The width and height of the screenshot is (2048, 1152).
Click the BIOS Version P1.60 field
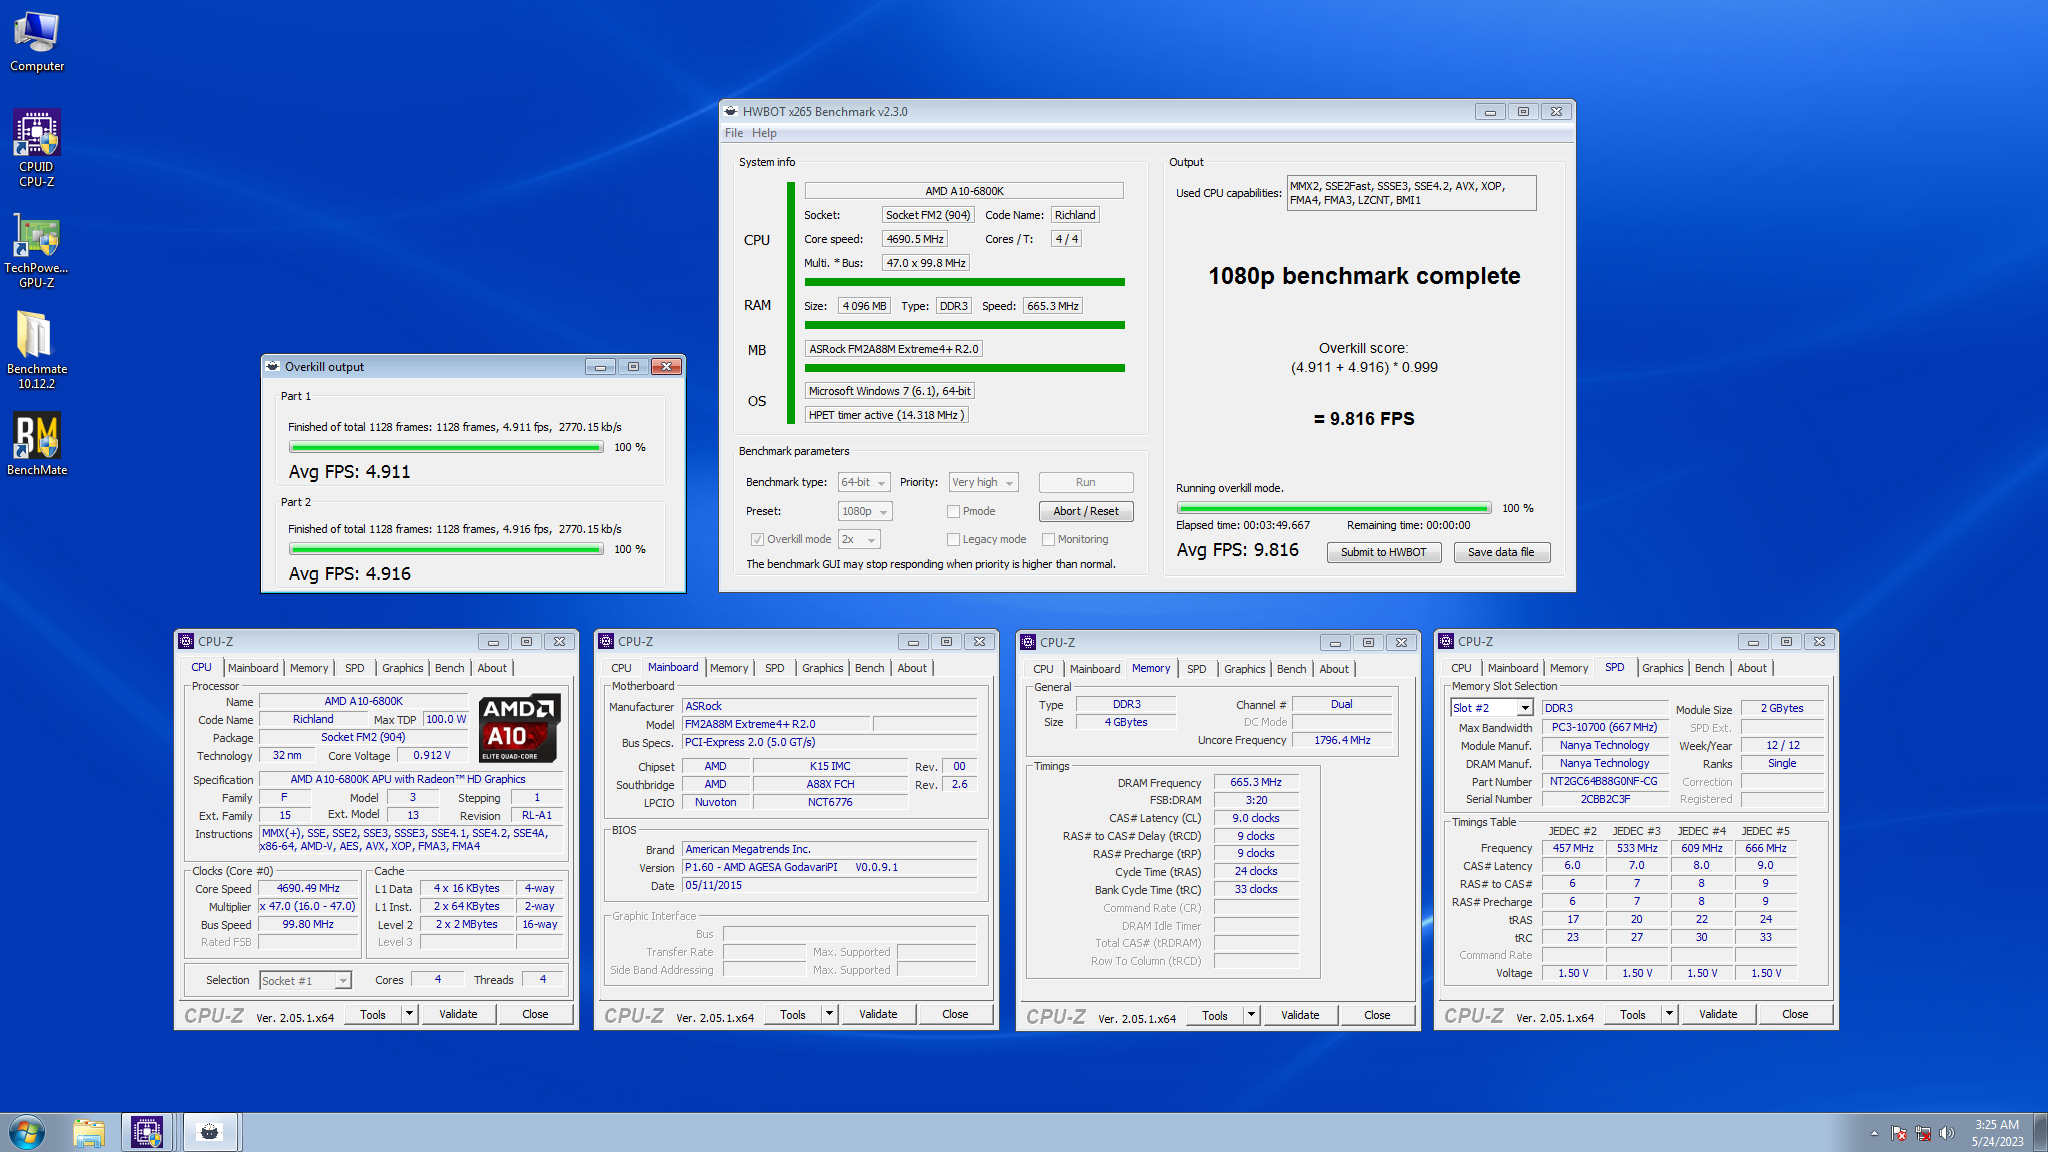coord(829,867)
